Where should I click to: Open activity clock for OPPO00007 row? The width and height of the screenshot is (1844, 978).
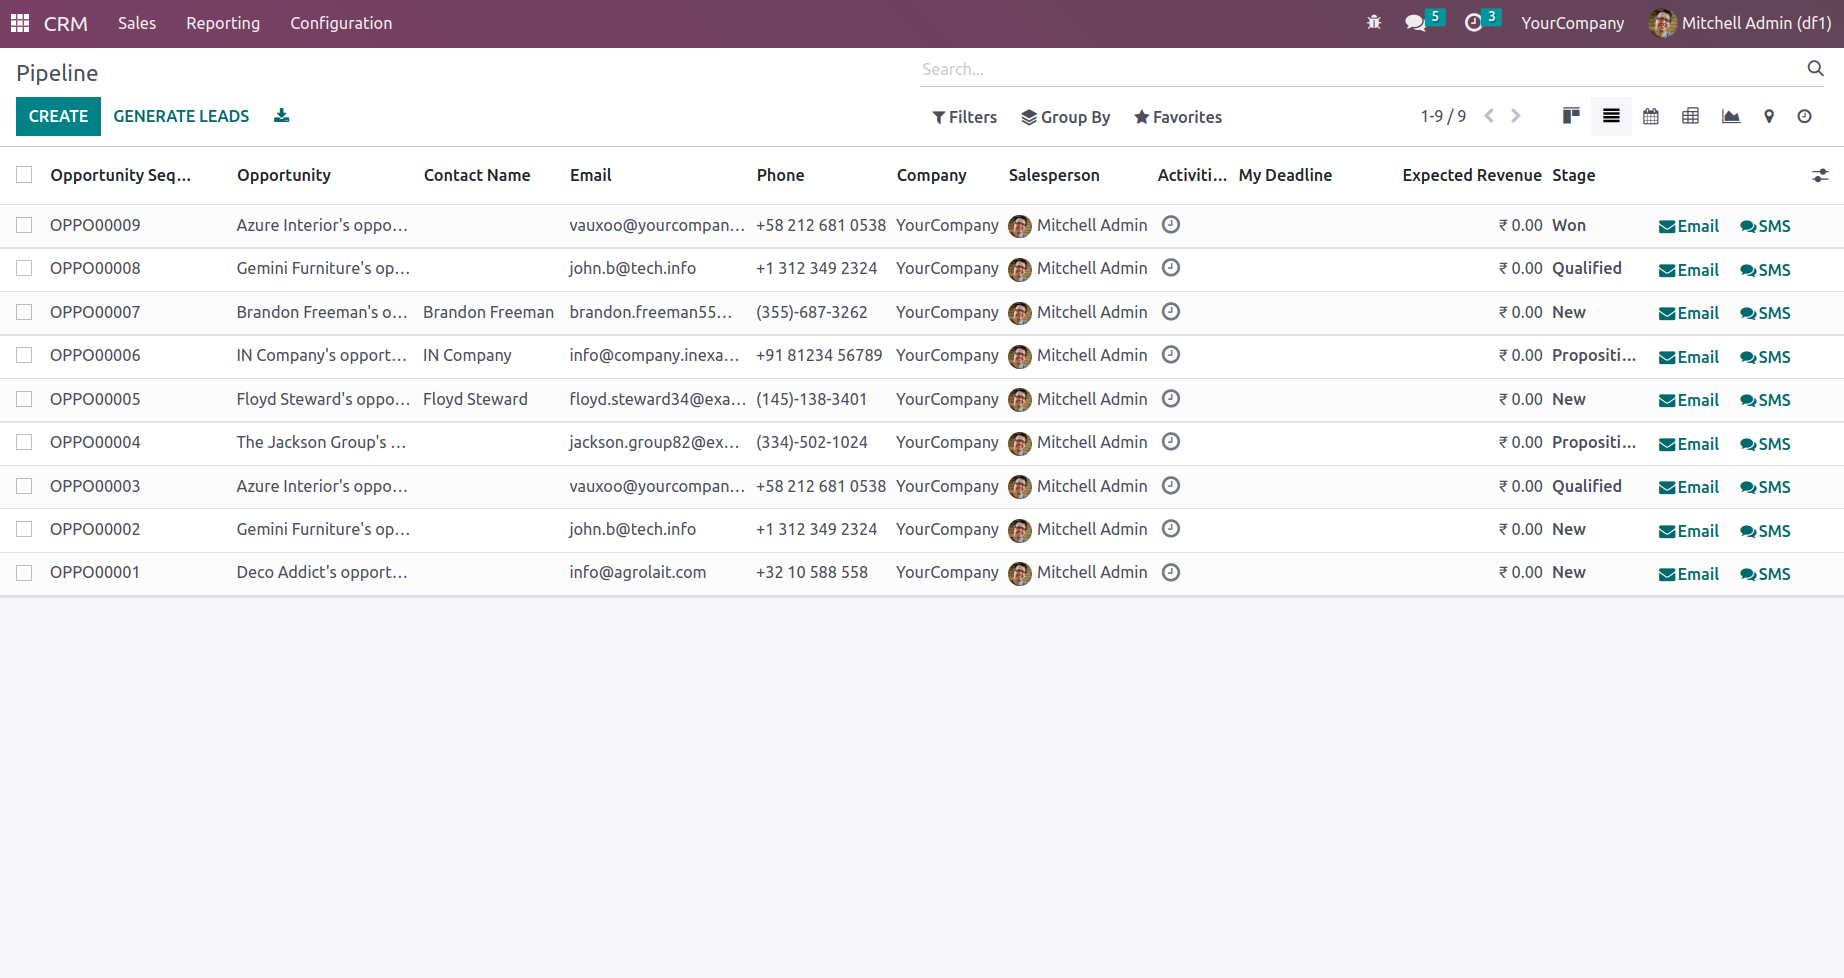1171,312
